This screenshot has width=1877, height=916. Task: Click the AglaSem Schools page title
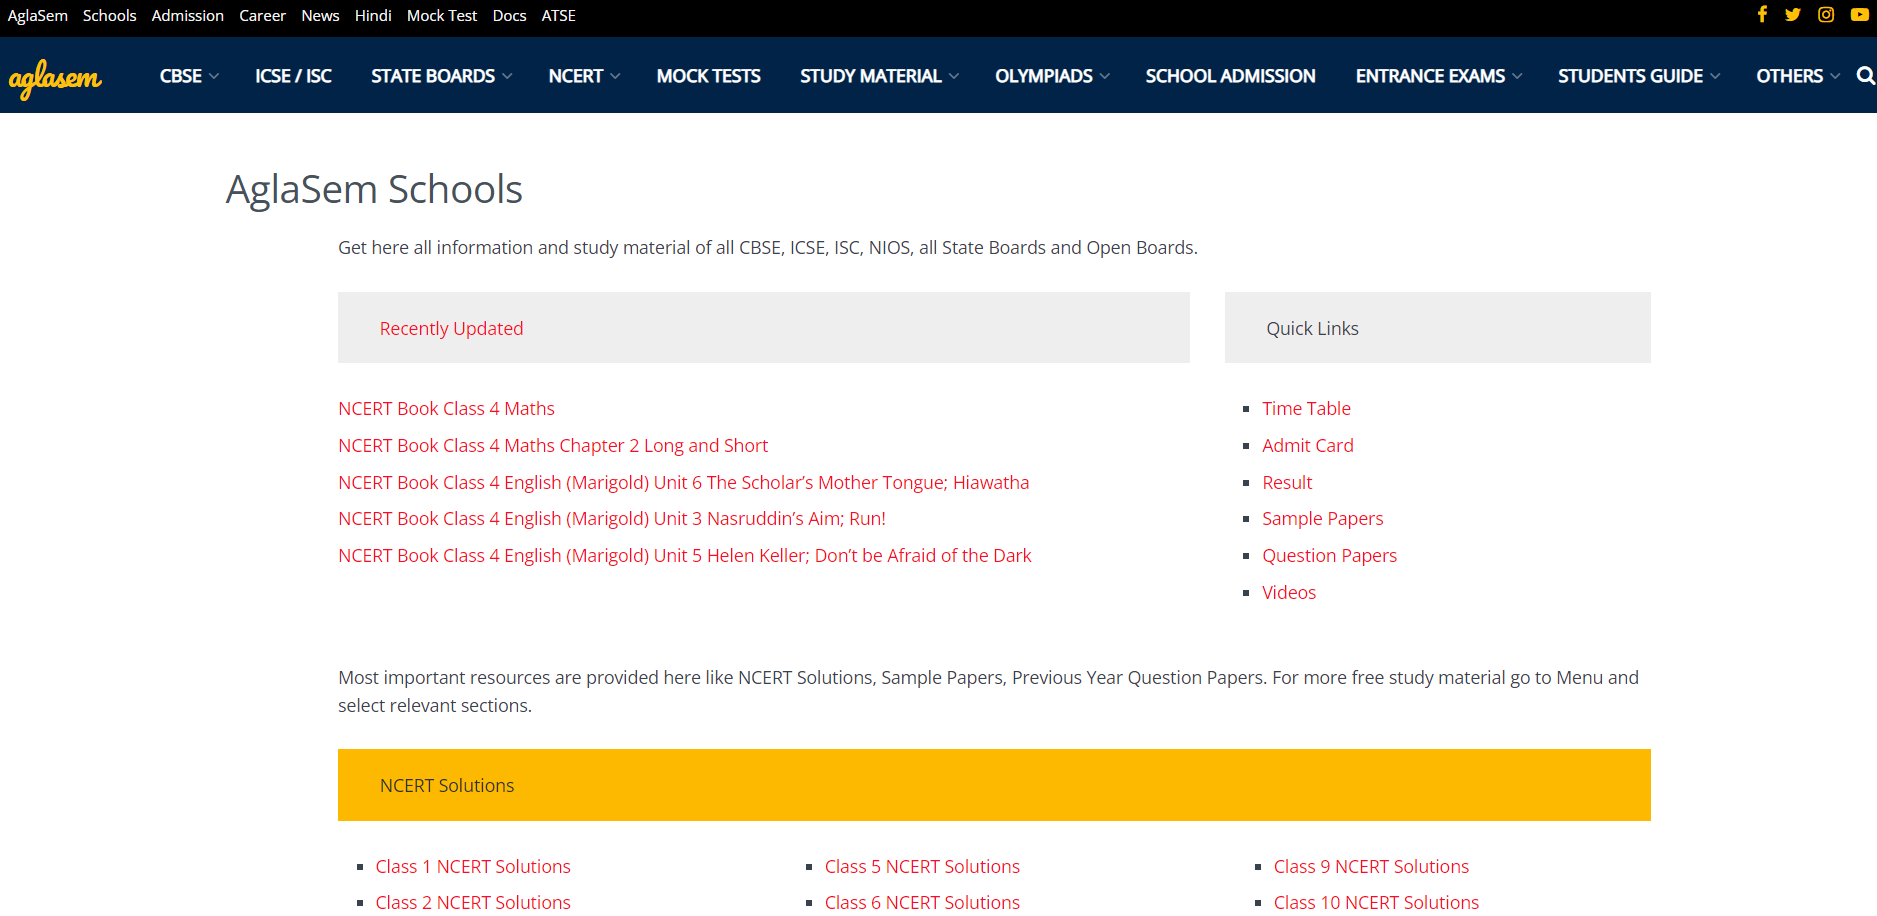pyautogui.click(x=374, y=189)
